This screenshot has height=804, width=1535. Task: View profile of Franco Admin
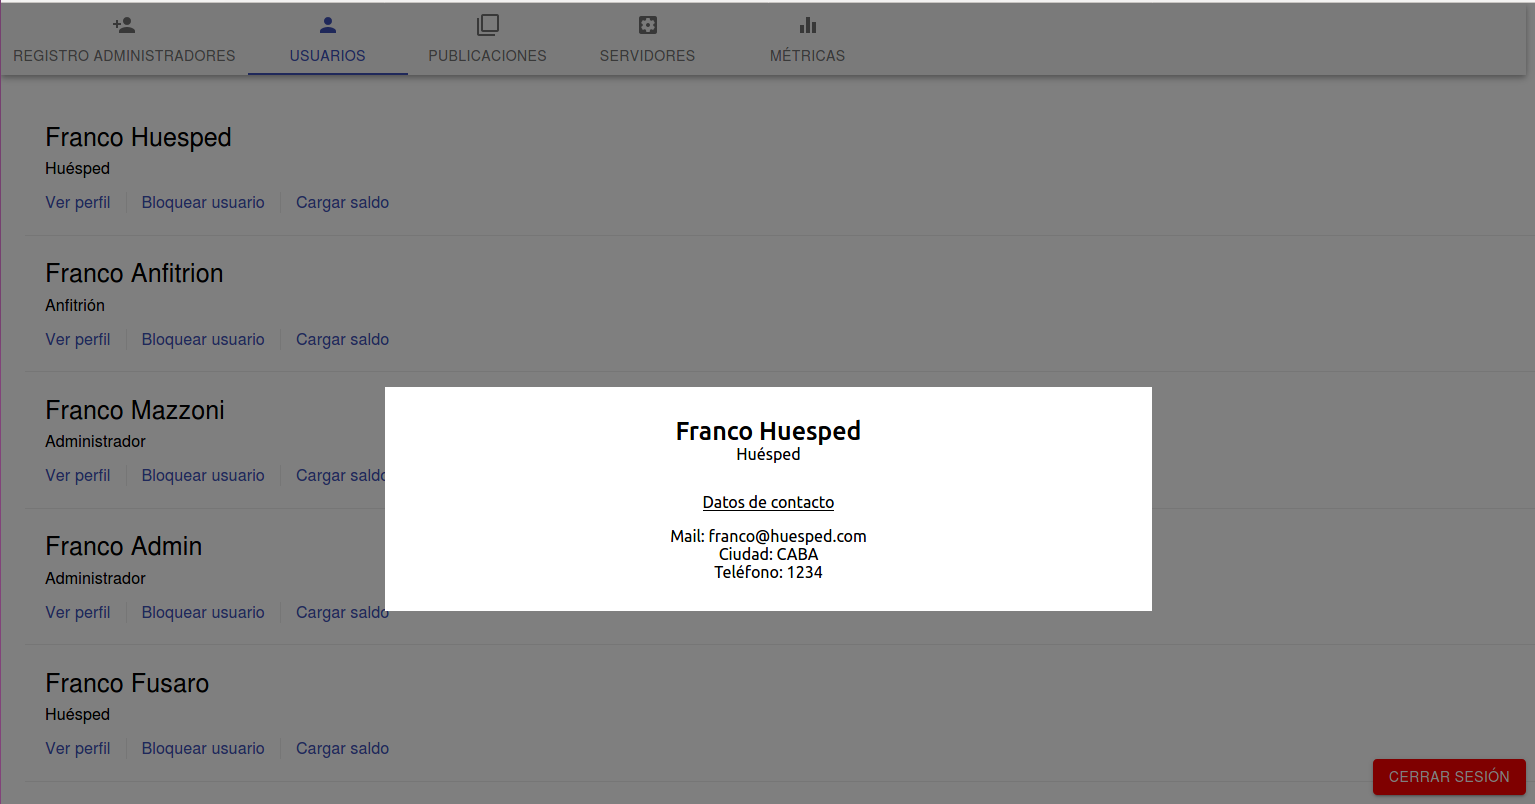[78, 612]
